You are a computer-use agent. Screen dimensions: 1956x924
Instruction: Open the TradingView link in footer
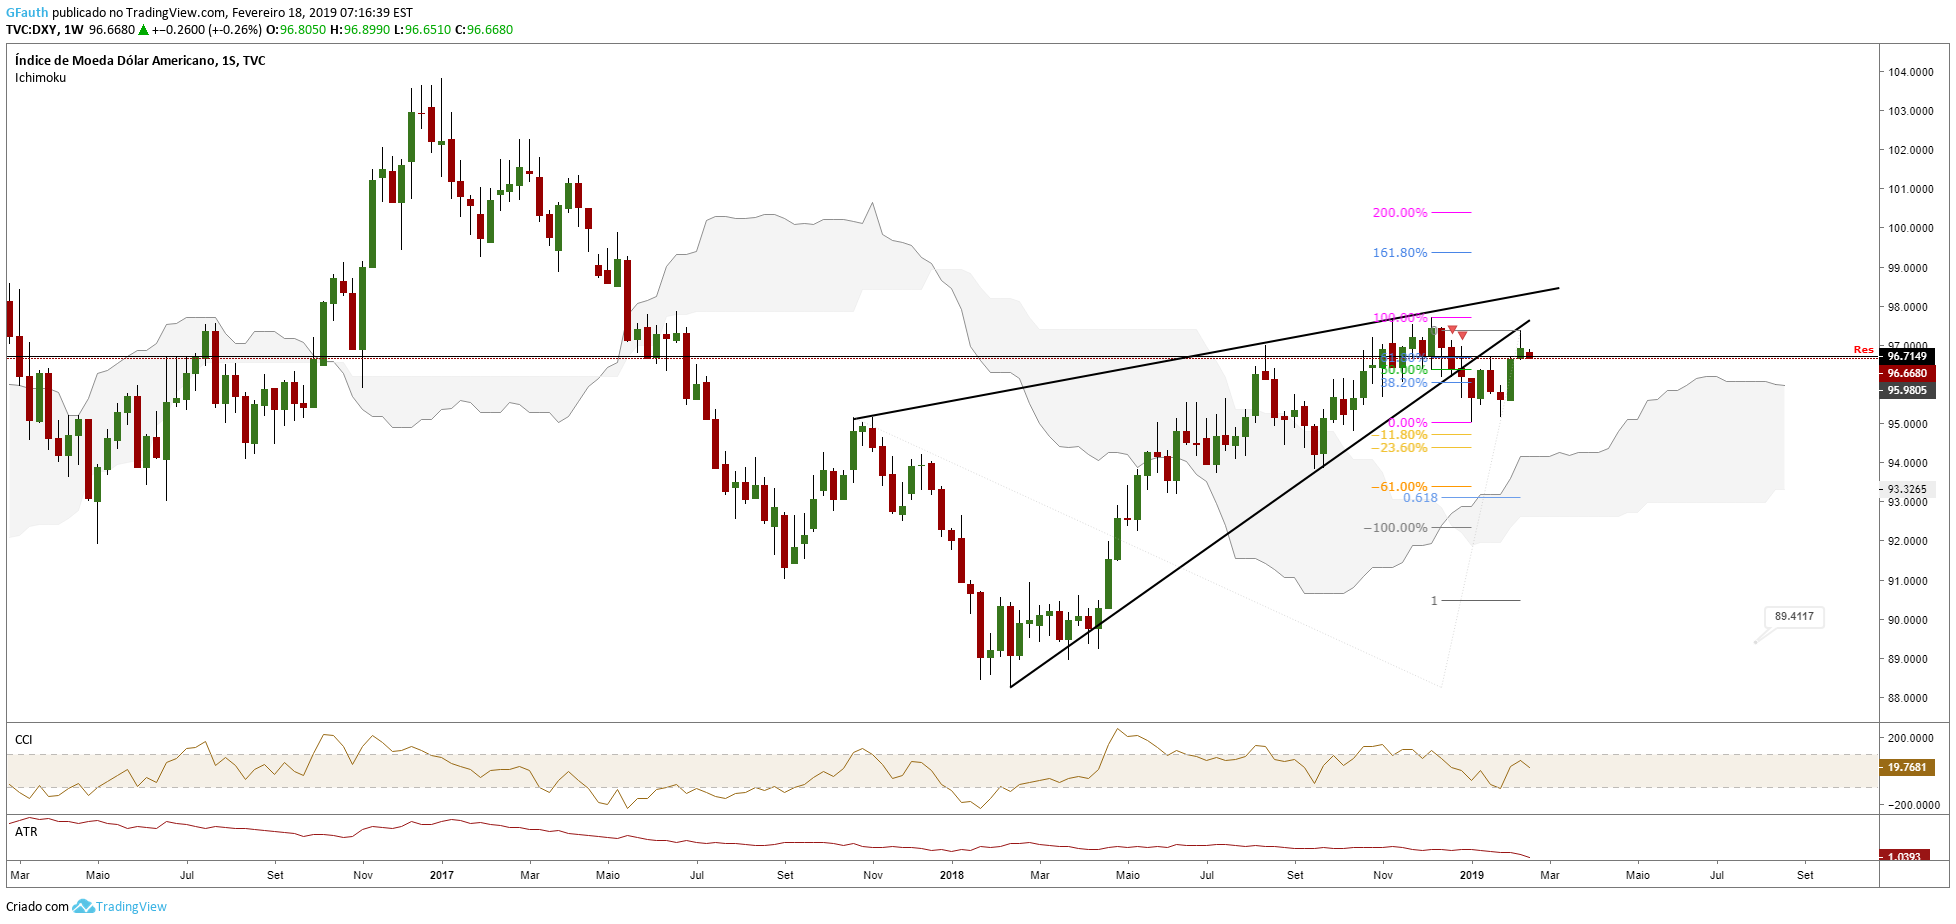[131, 906]
